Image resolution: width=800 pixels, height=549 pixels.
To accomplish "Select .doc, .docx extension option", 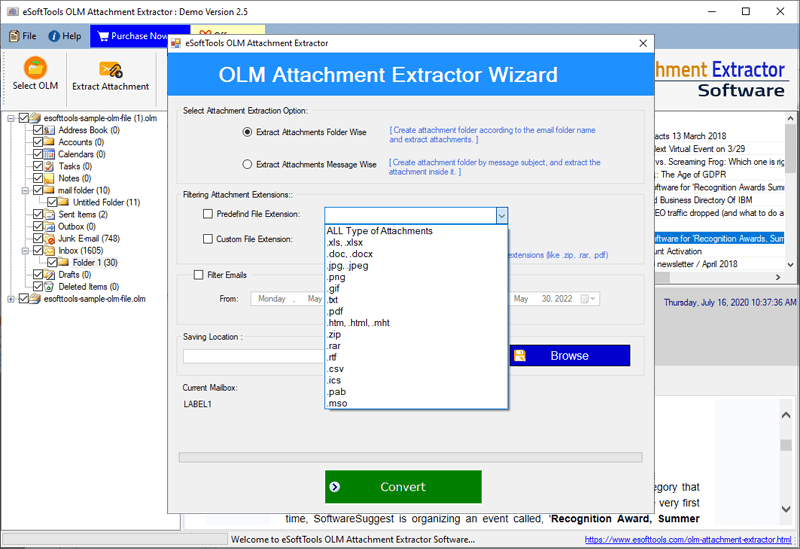I will coord(416,254).
